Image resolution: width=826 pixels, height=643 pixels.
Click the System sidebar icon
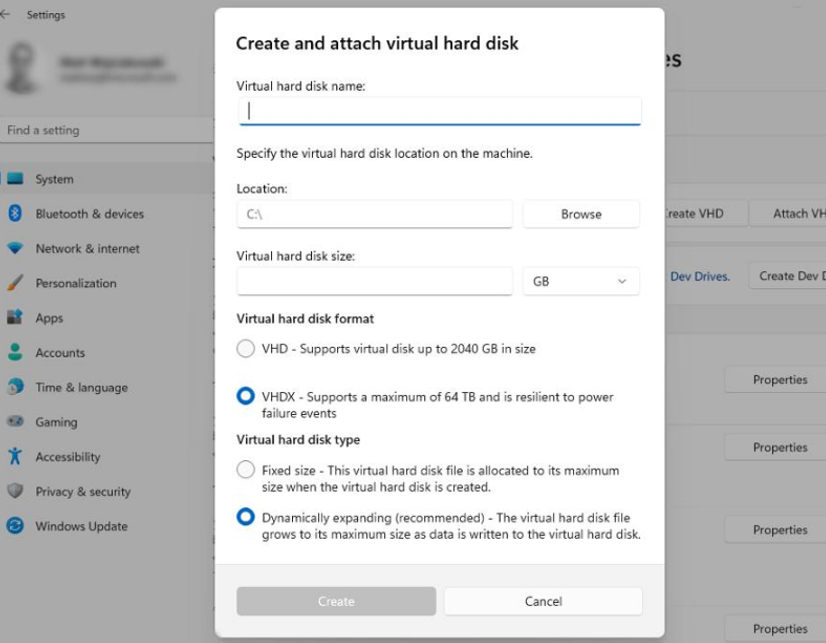pyautogui.click(x=15, y=179)
